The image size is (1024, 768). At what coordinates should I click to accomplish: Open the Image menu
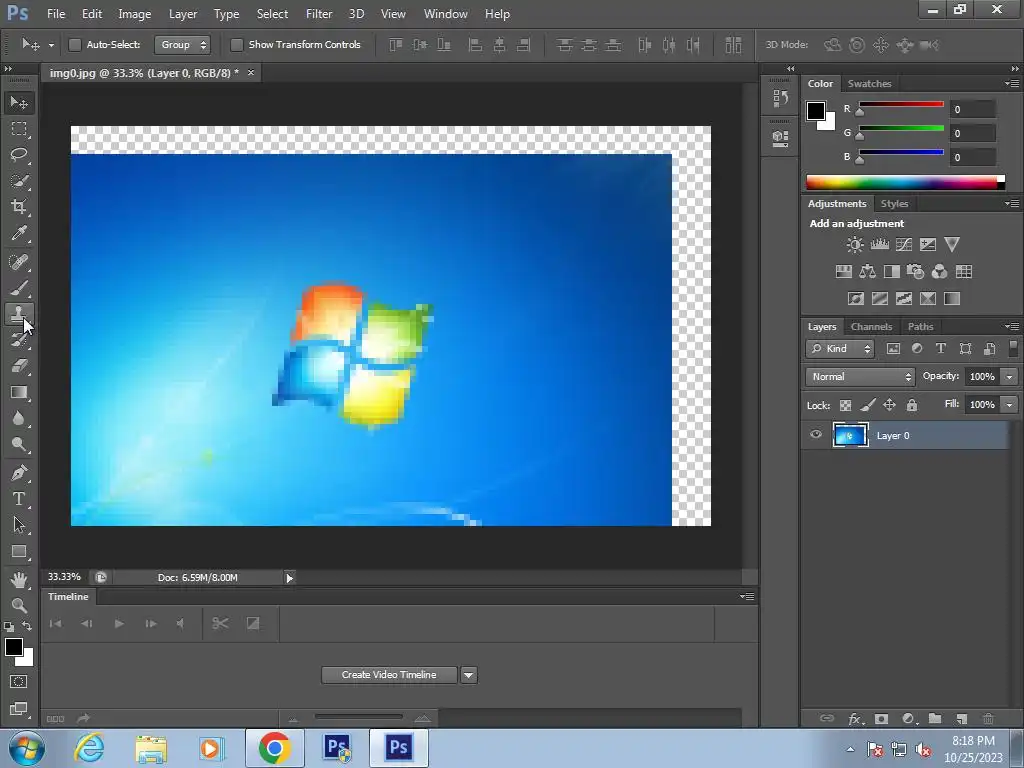[135, 14]
